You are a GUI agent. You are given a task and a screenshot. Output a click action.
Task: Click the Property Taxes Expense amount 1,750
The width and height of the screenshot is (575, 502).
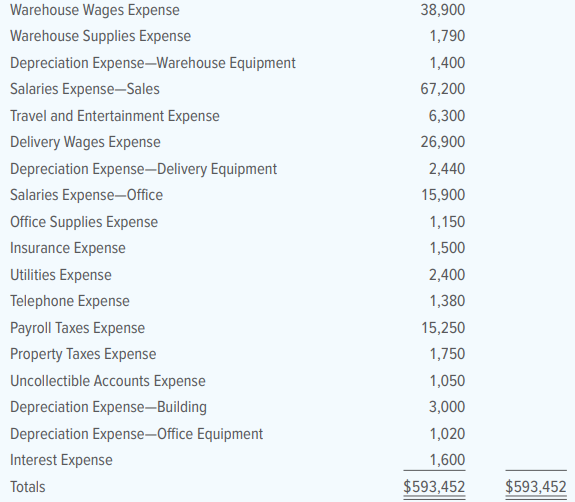pyautogui.click(x=447, y=354)
